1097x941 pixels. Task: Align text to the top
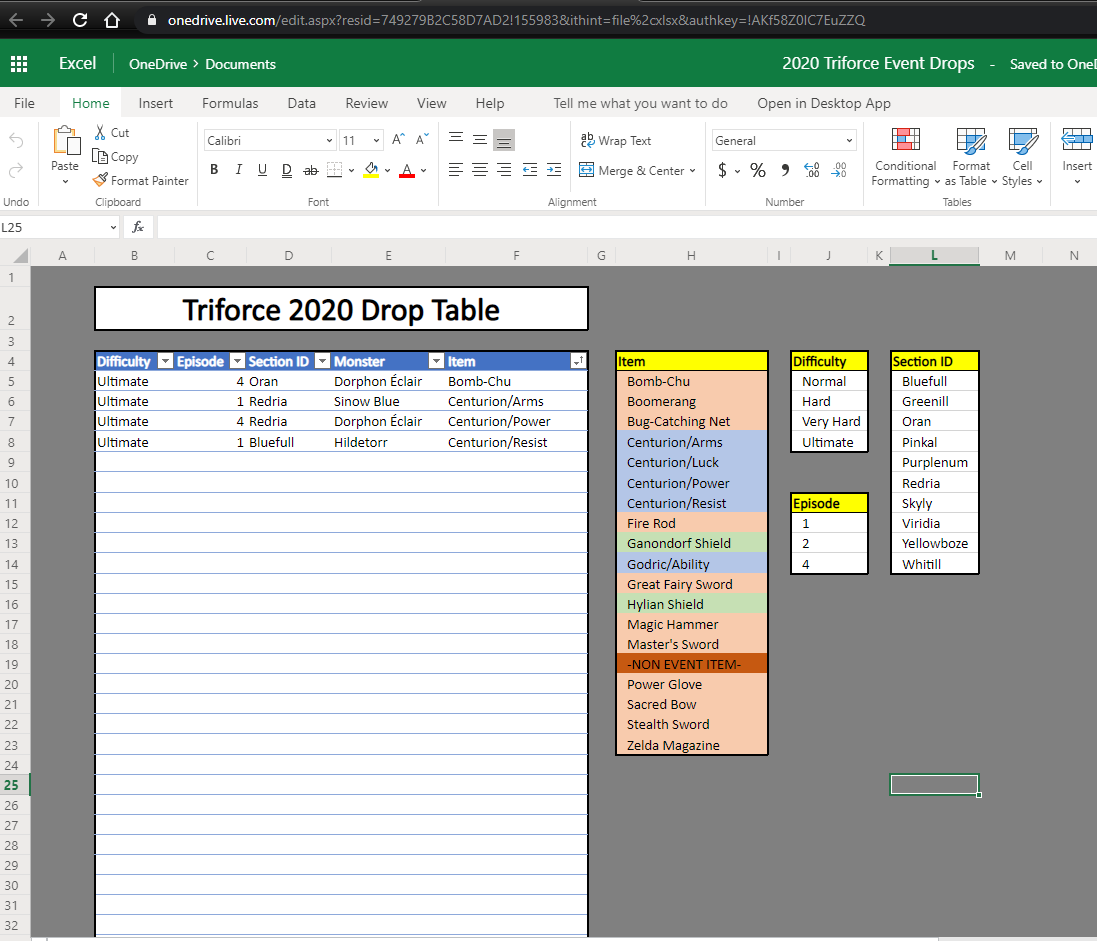coord(456,139)
